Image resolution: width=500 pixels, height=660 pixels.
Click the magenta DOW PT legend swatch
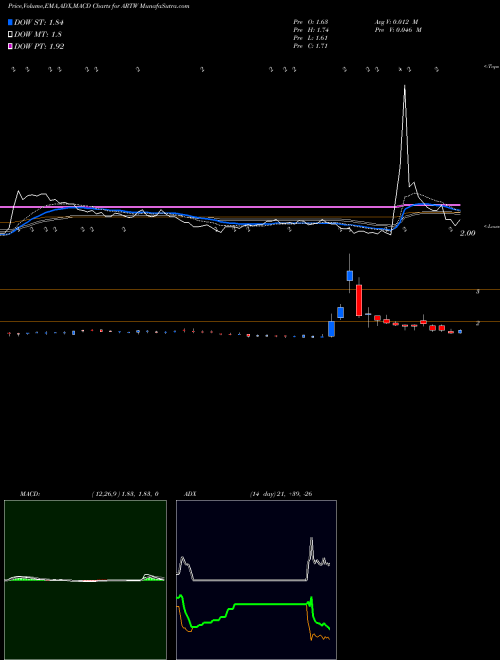pos(10,46)
